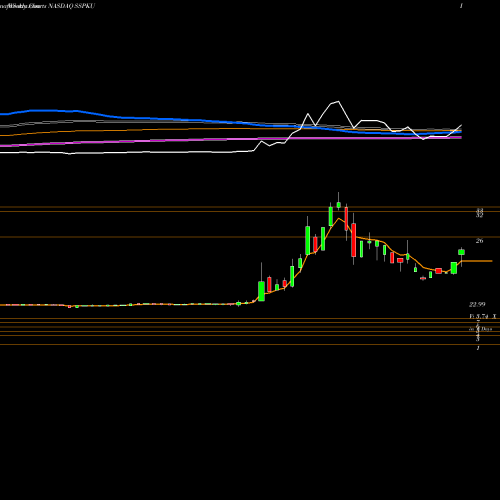This screenshot has height=500, width=500.
Task: Click the last green candlestick on the right
Action: pyautogui.click(x=461, y=252)
